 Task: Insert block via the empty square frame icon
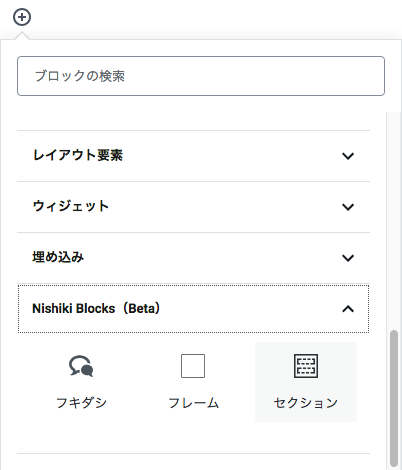click(193, 366)
